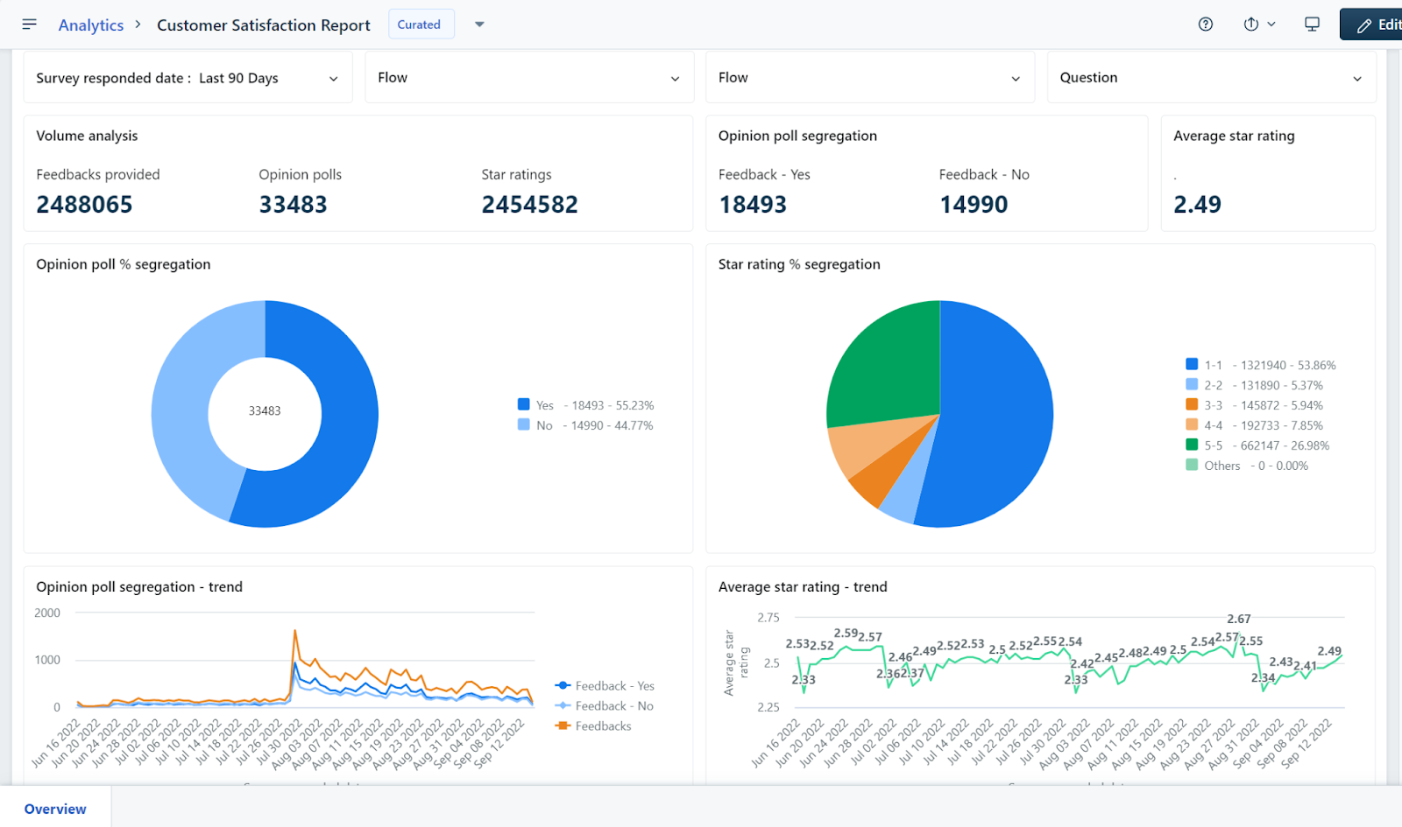1402x827 pixels.
Task: Open the hamburger navigation menu
Action: (29, 24)
